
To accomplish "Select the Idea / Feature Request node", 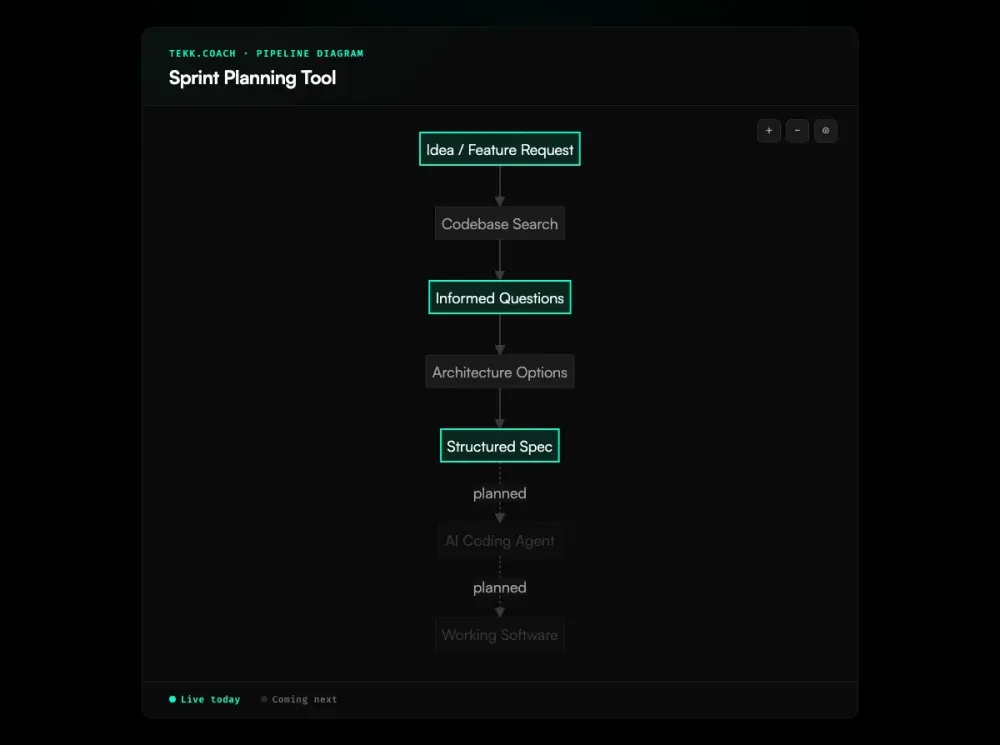I will point(499,148).
